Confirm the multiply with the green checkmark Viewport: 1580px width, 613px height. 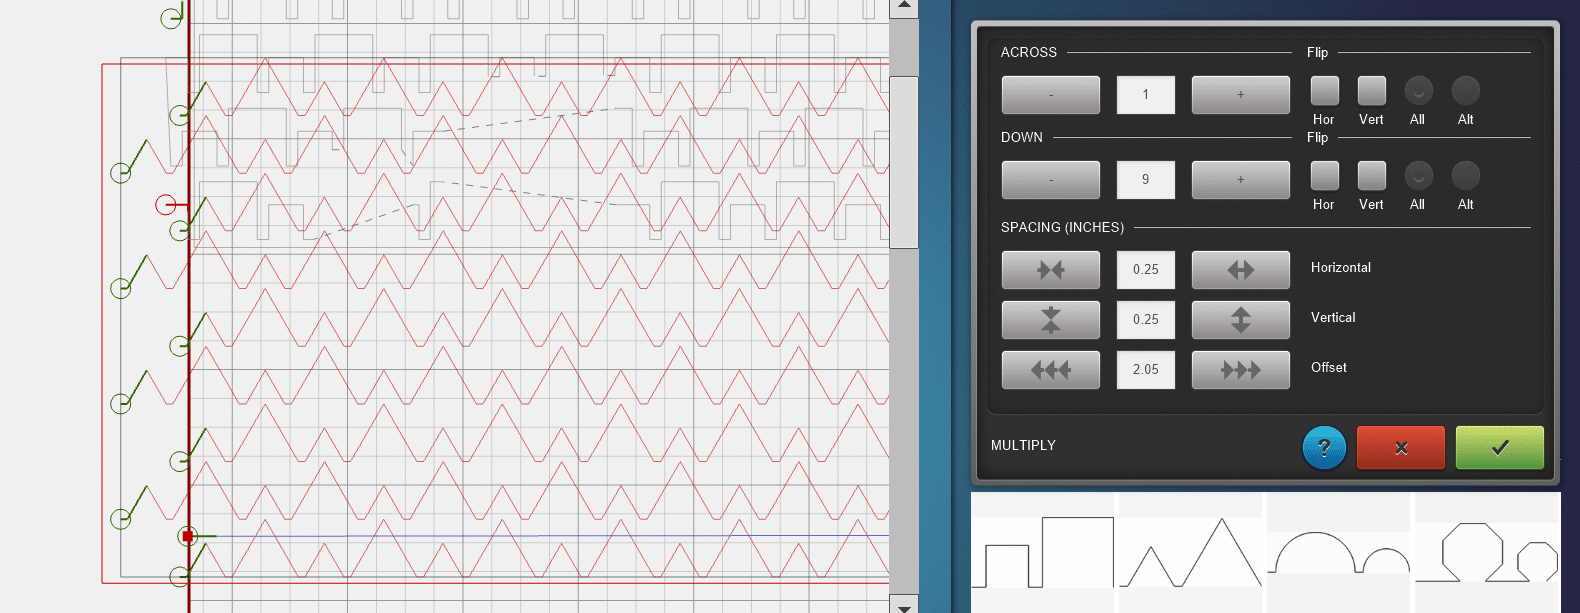(x=1499, y=448)
